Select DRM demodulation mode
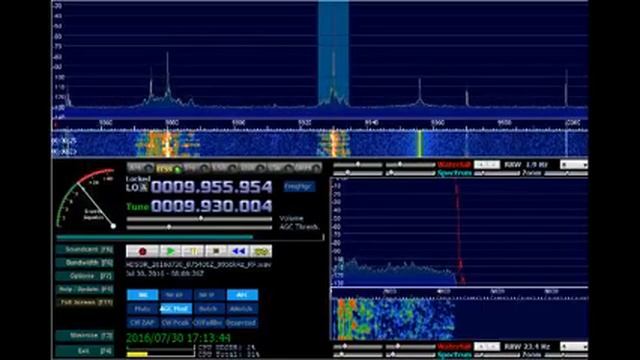The height and width of the screenshot is (360, 640). (308, 168)
